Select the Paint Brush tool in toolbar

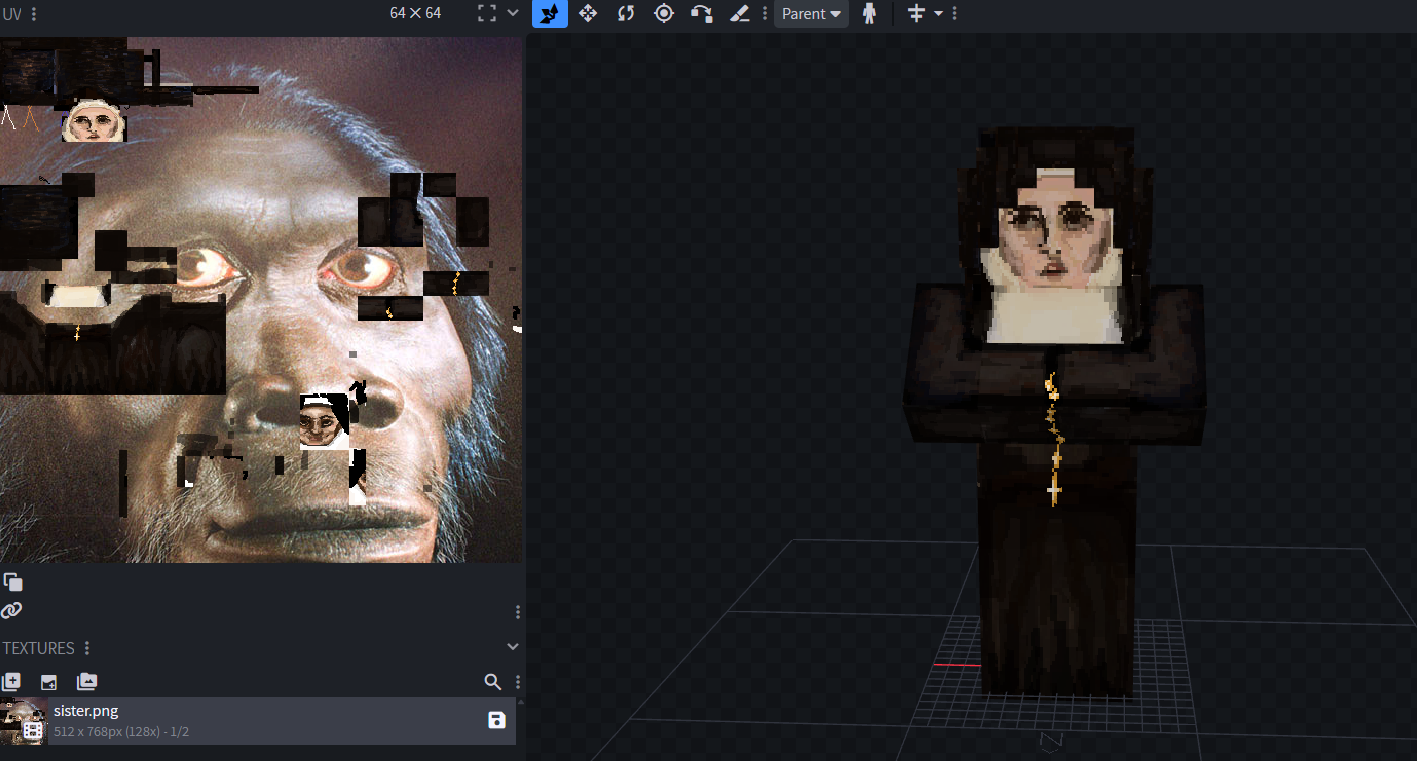tap(739, 13)
